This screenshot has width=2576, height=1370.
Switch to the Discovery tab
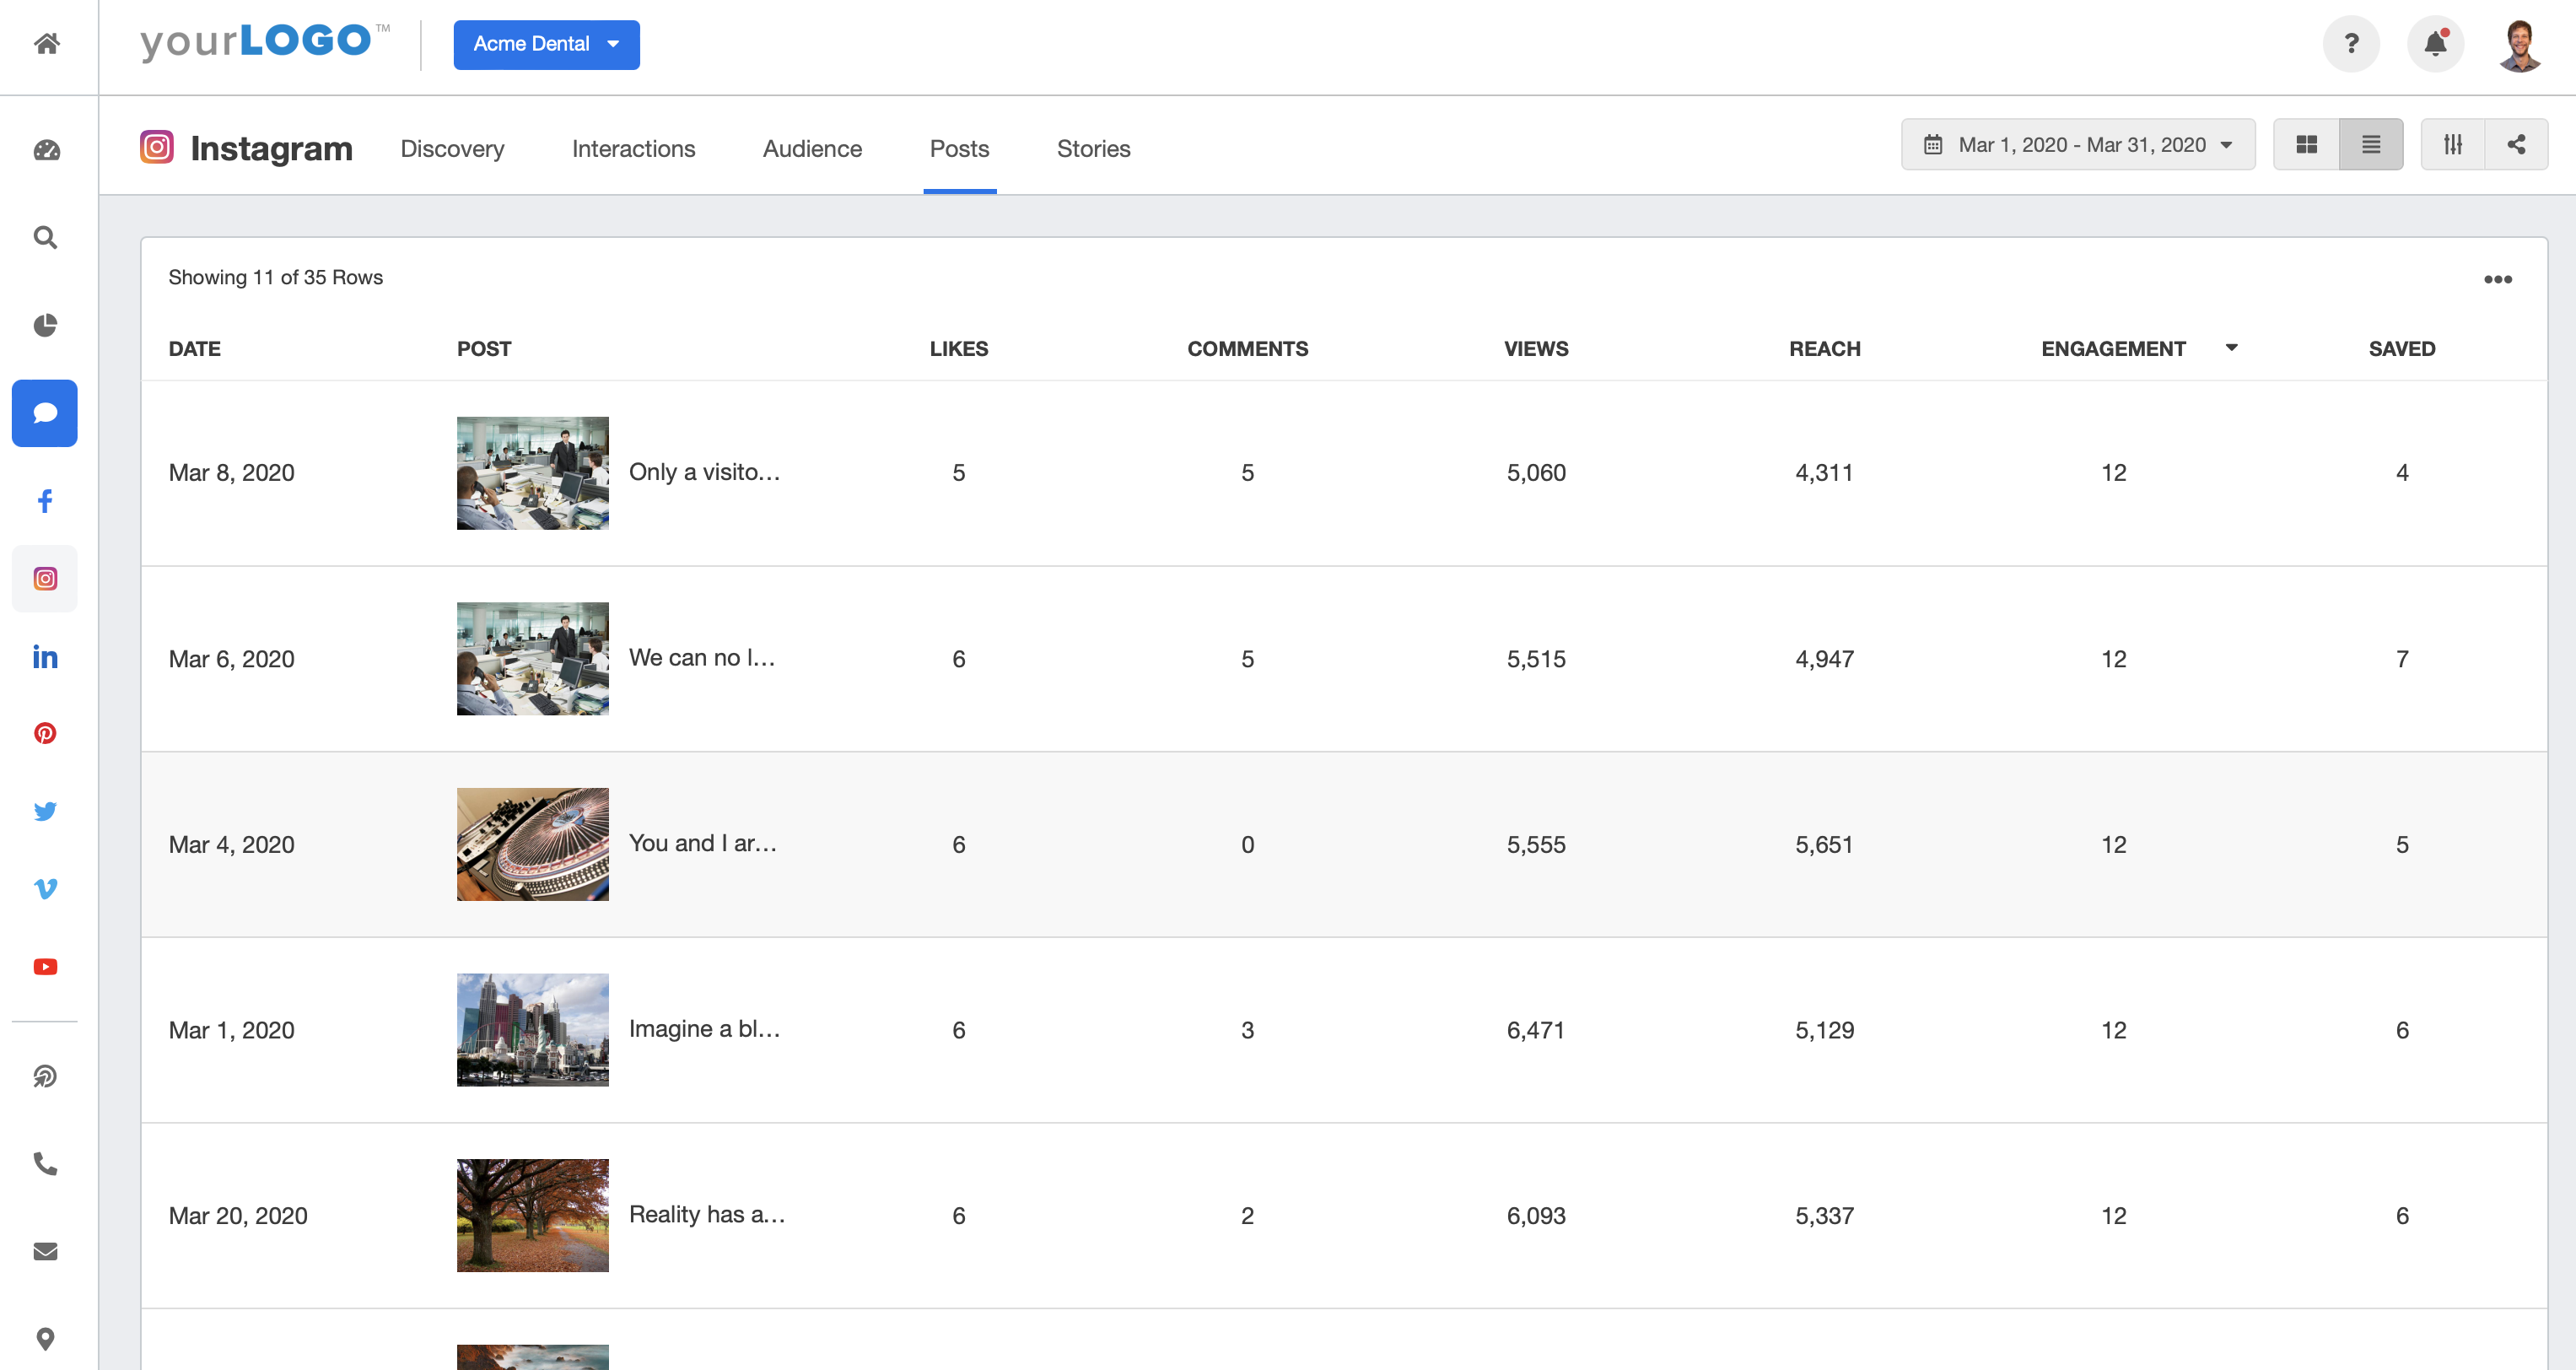click(x=452, y=149)
